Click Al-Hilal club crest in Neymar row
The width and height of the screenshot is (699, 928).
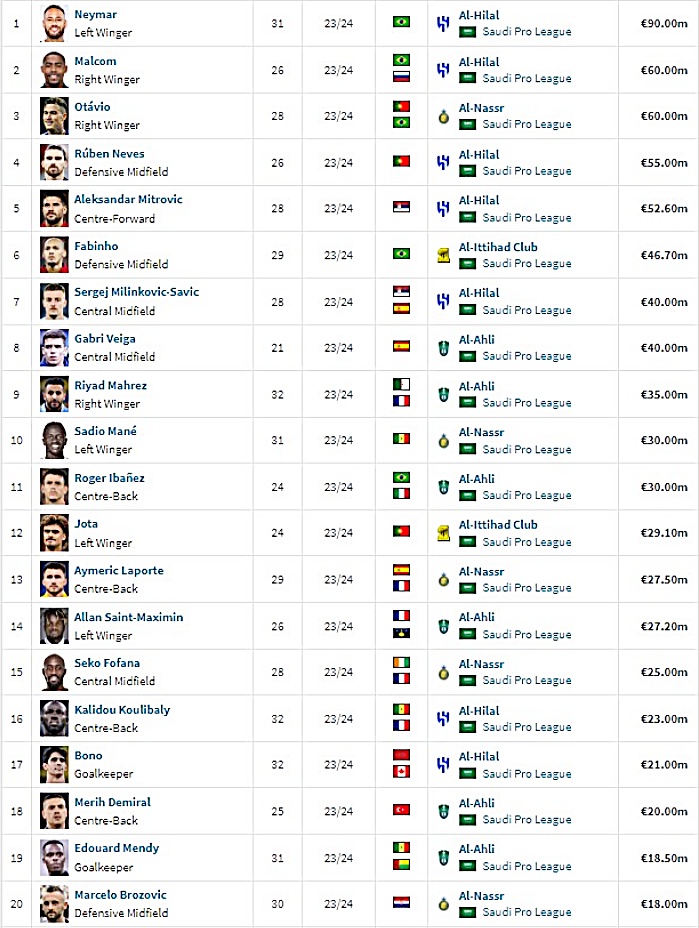click(x=443, y=24)
